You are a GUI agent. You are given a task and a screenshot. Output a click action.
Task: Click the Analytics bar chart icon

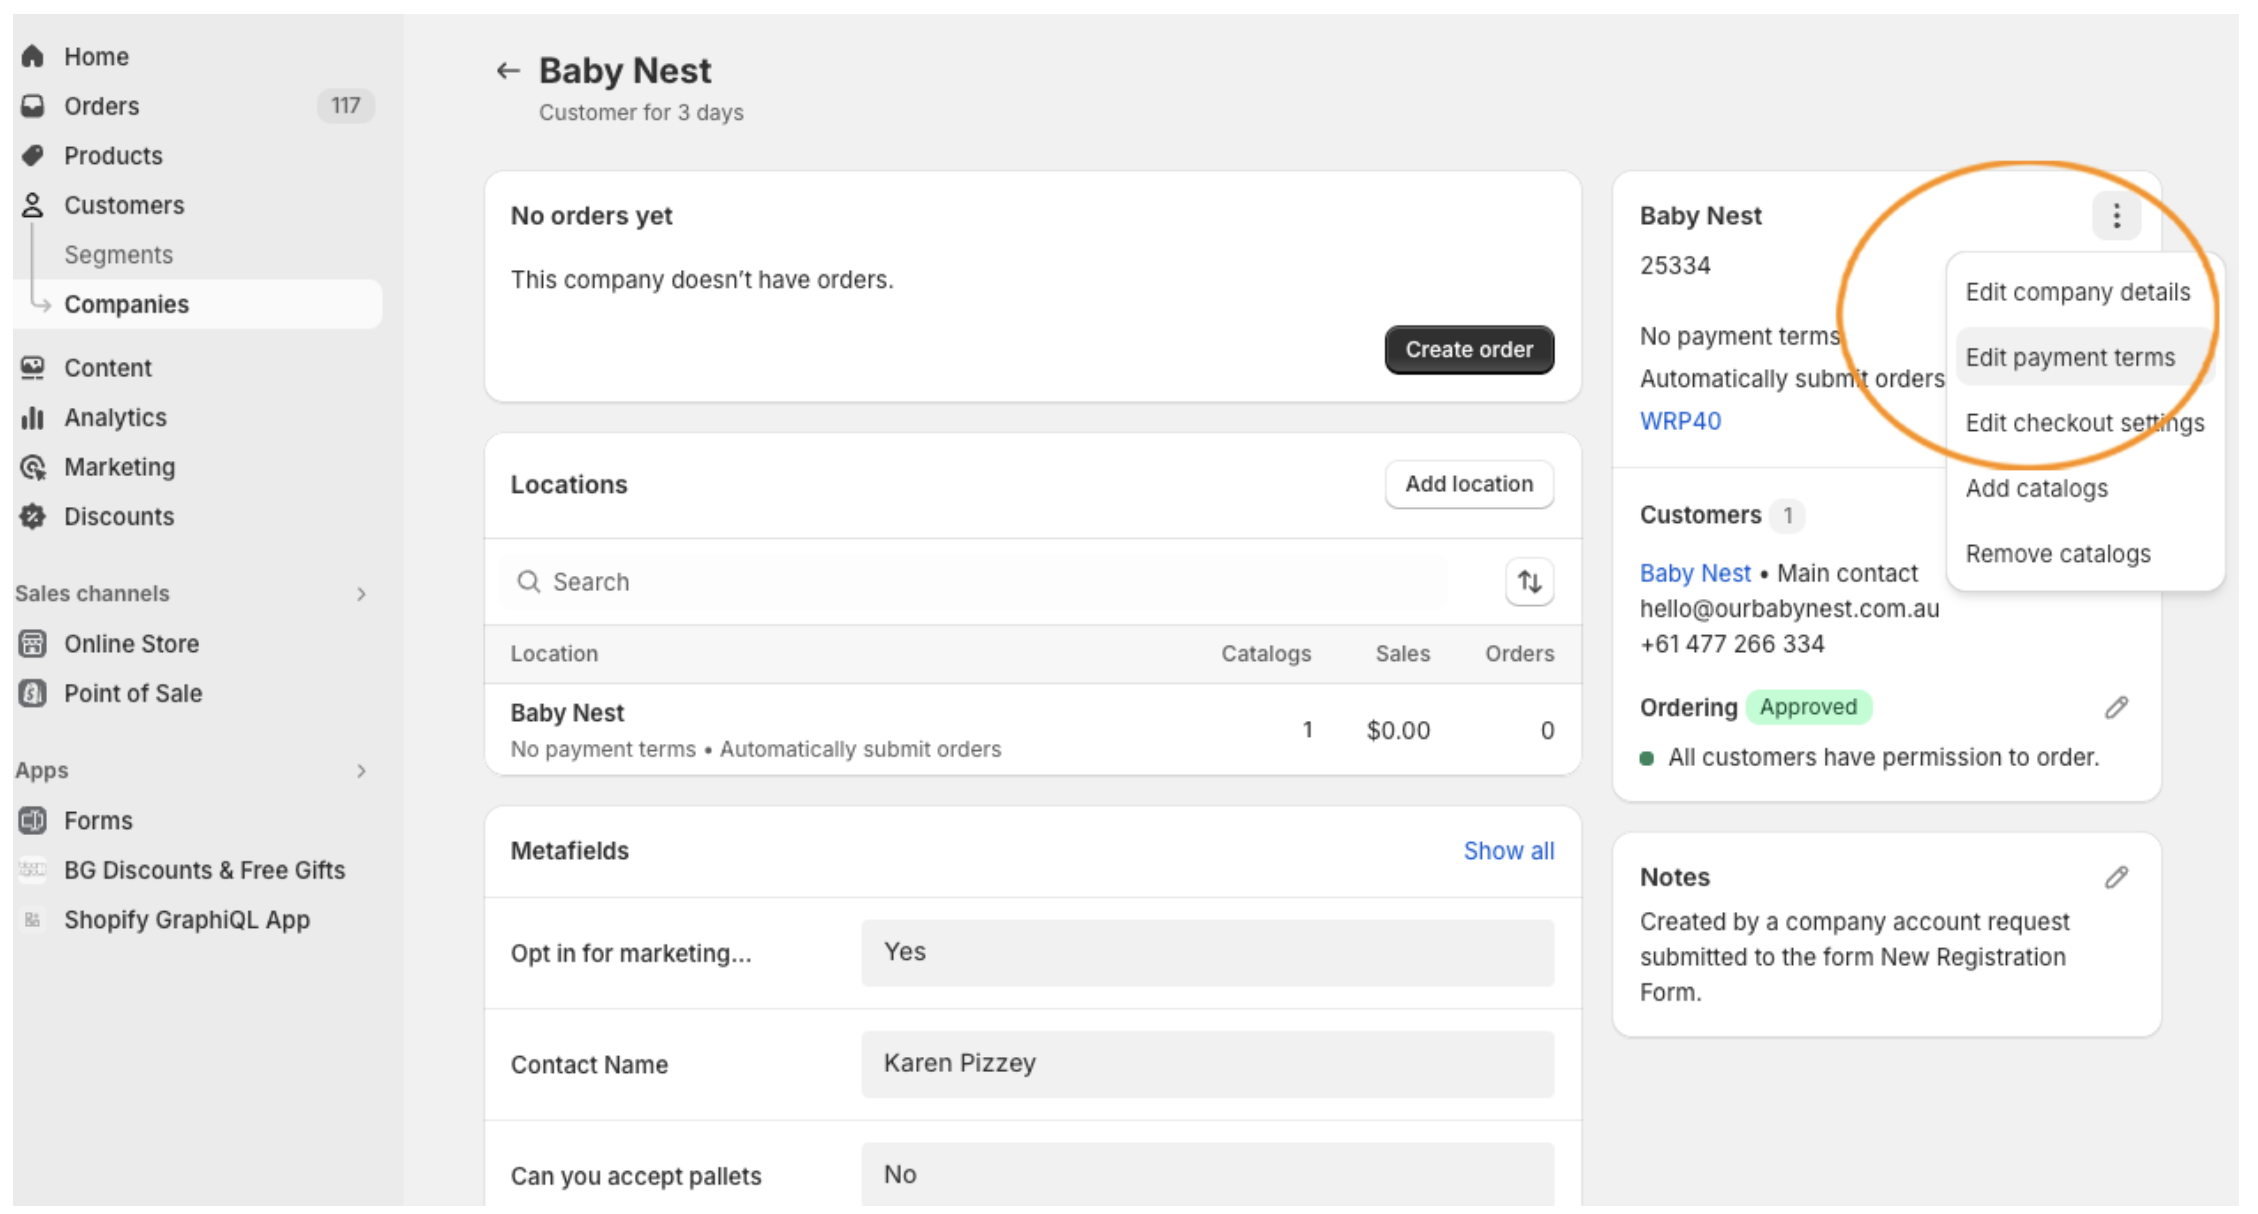pyautogui.click(x=33, y=417)
